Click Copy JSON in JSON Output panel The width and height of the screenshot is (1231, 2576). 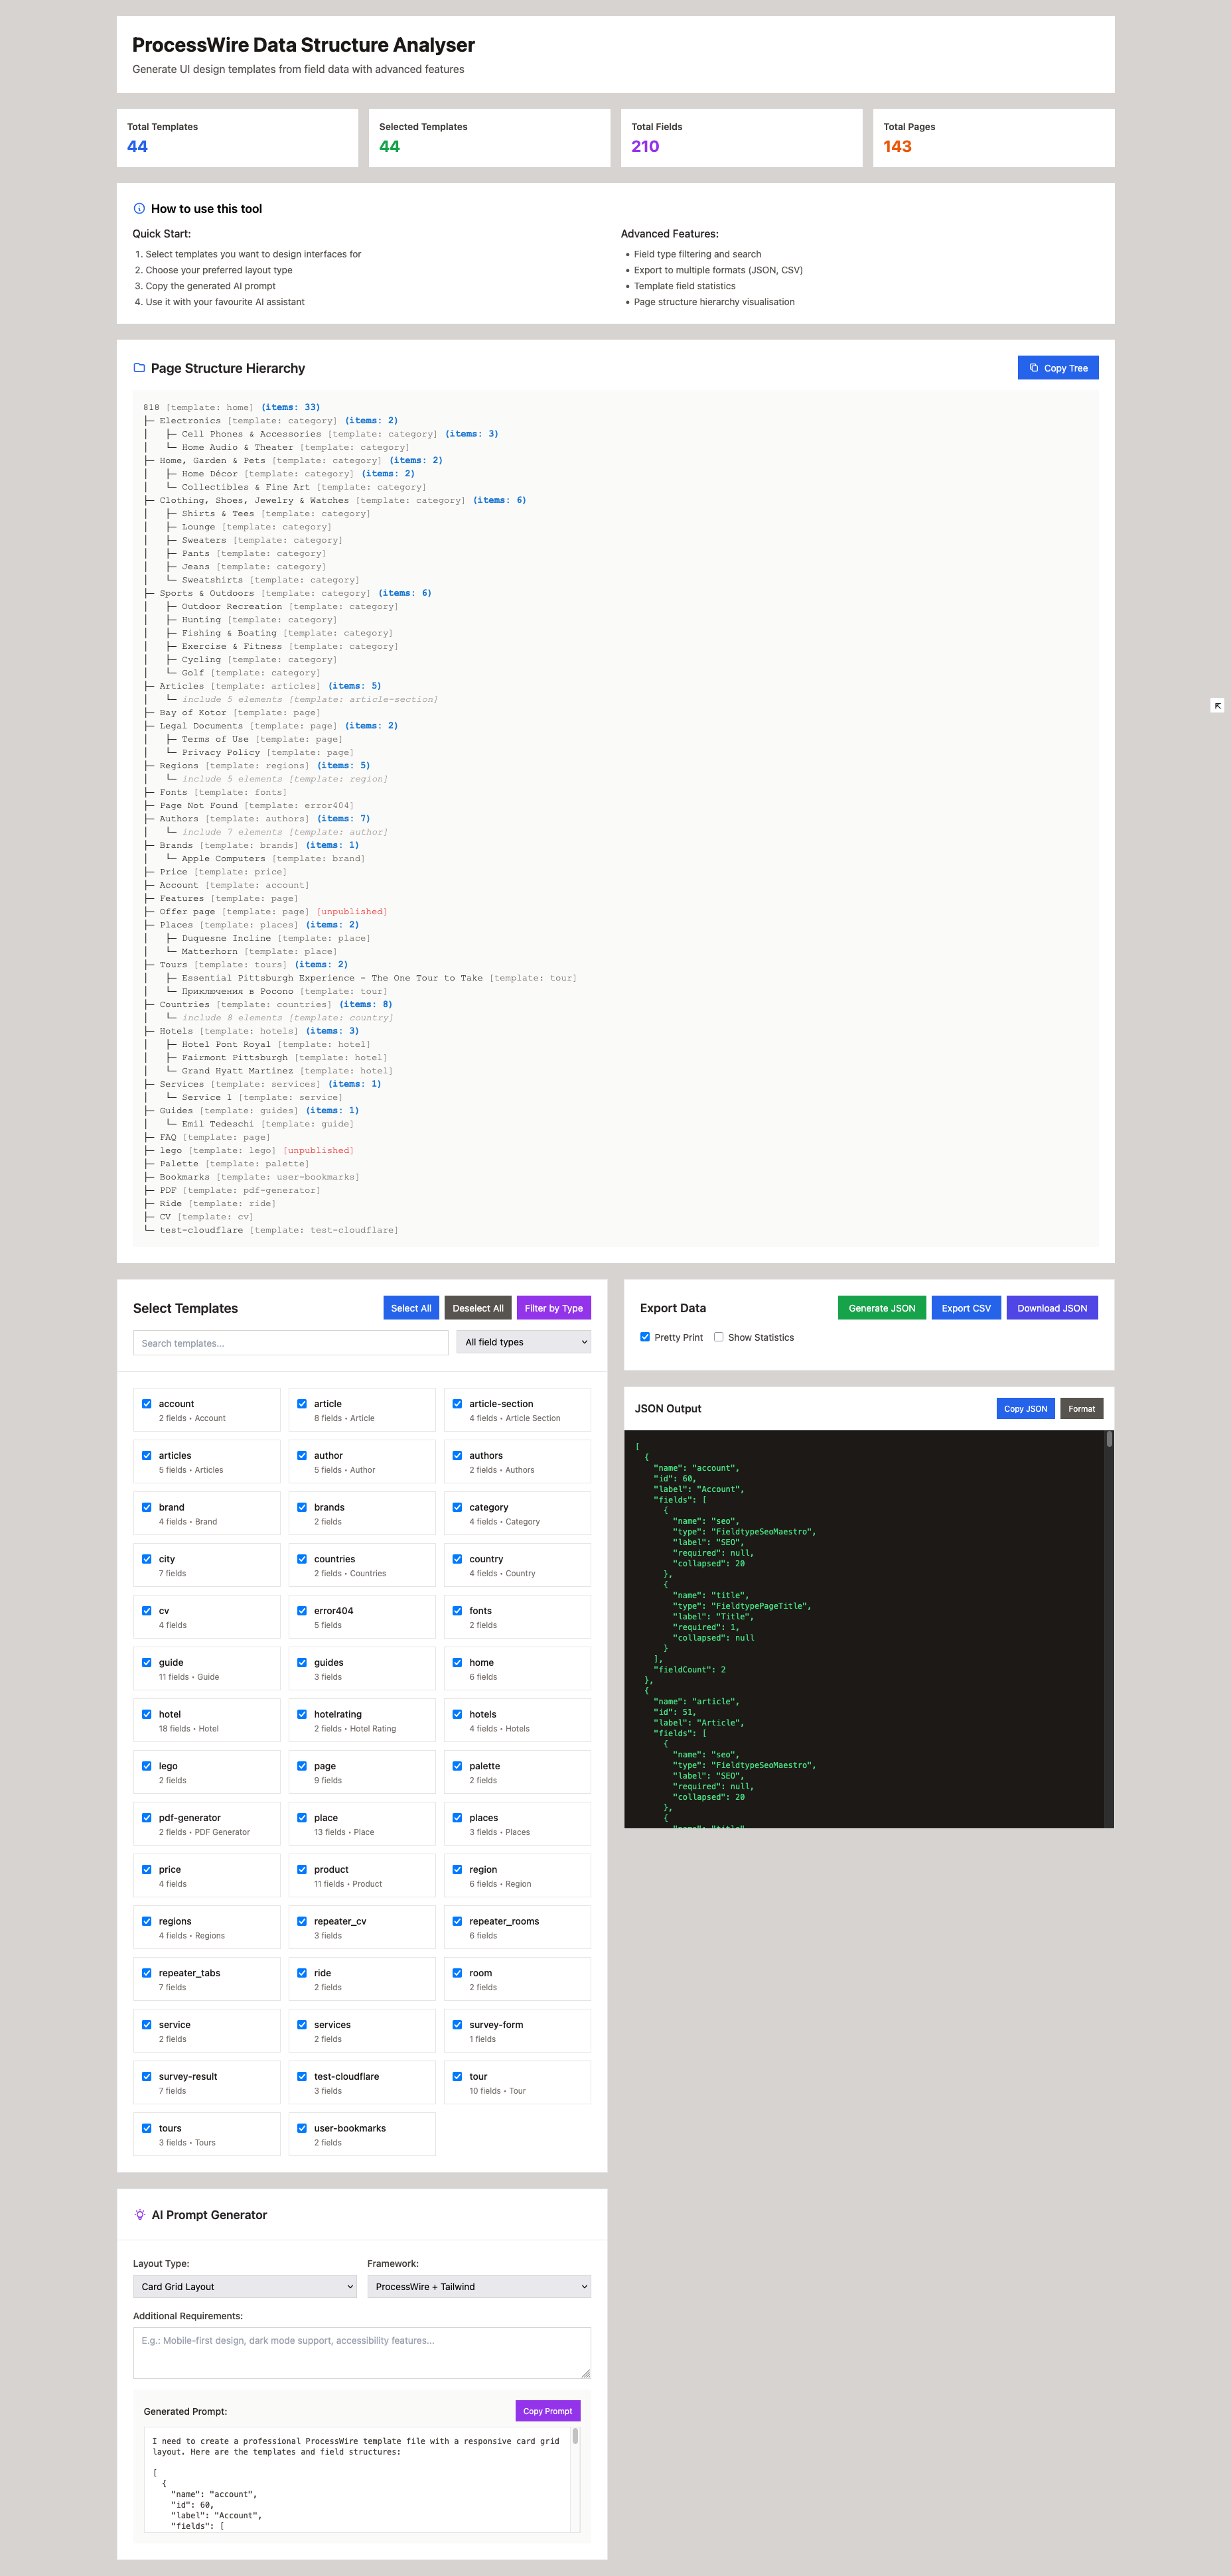click(x=1025, y=1409)
